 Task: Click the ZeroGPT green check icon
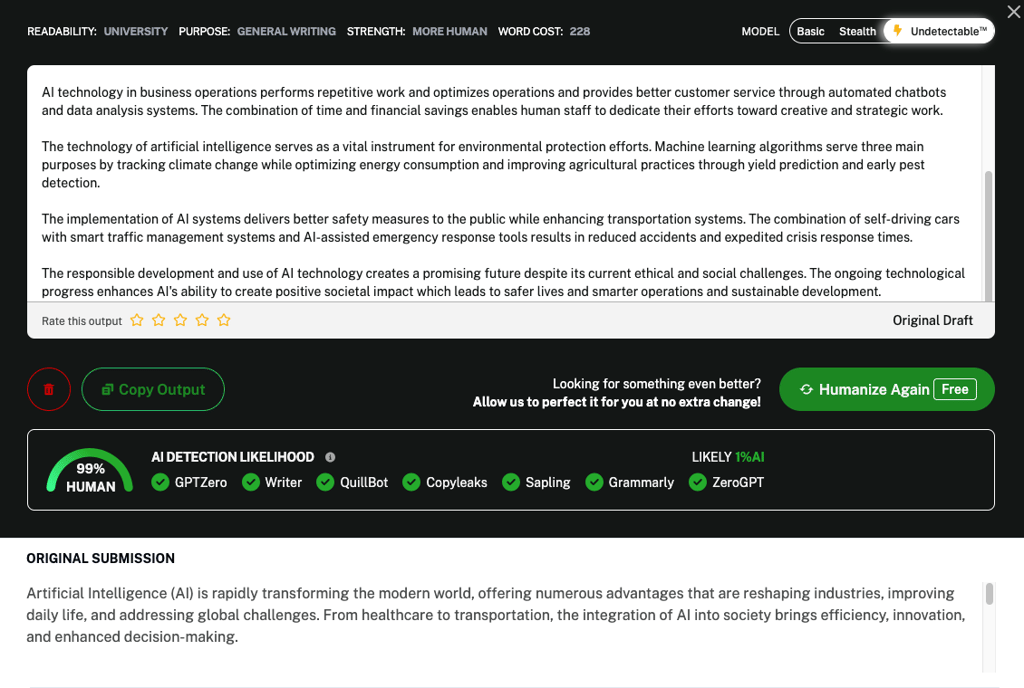point(697,482)
